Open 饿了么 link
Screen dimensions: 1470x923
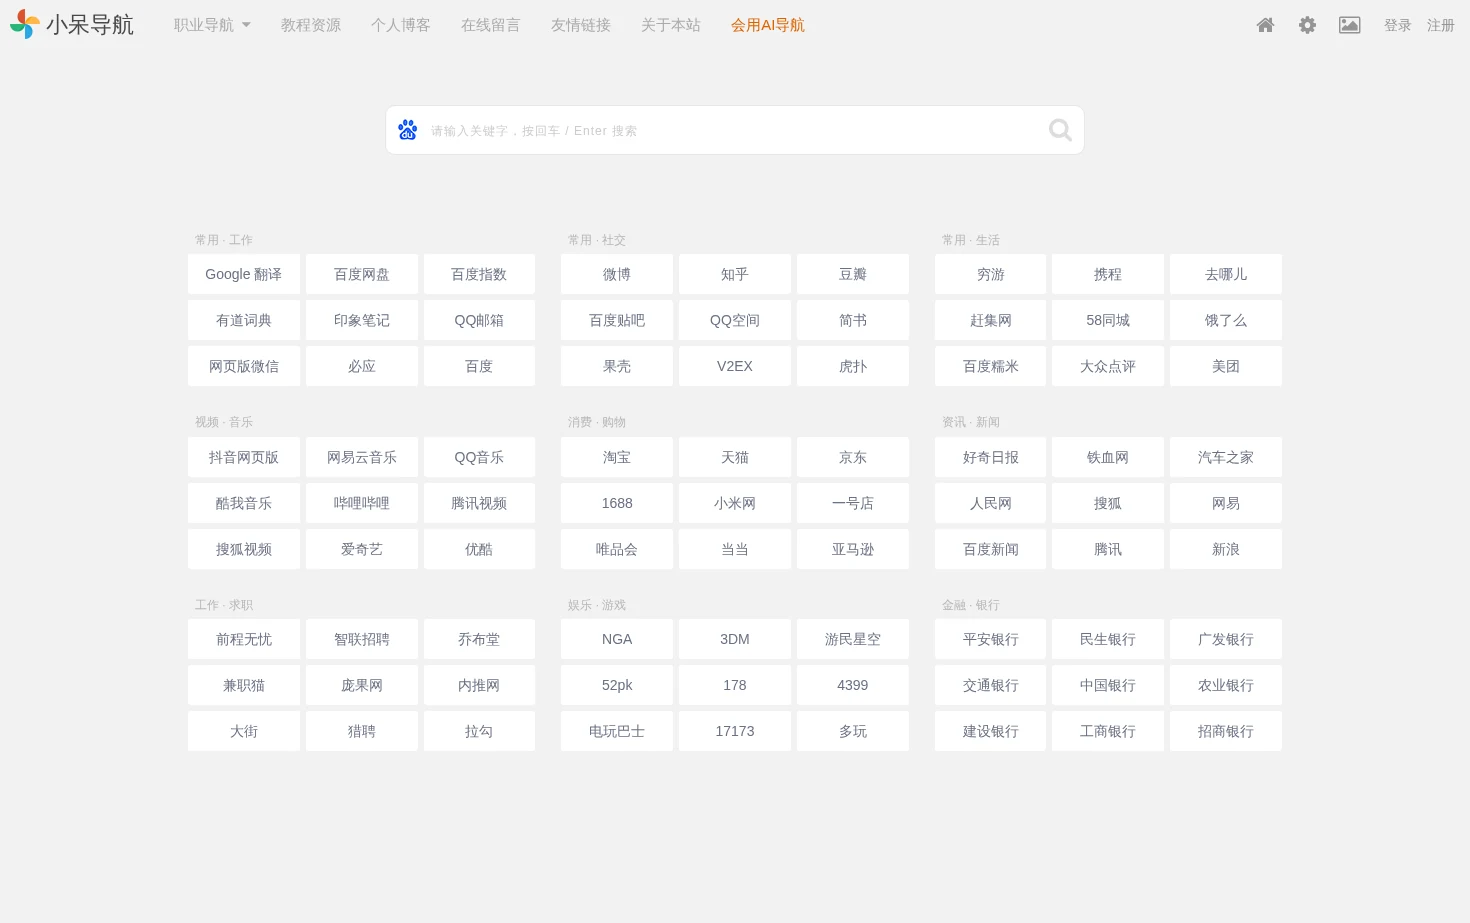(x=1226, y=320)
